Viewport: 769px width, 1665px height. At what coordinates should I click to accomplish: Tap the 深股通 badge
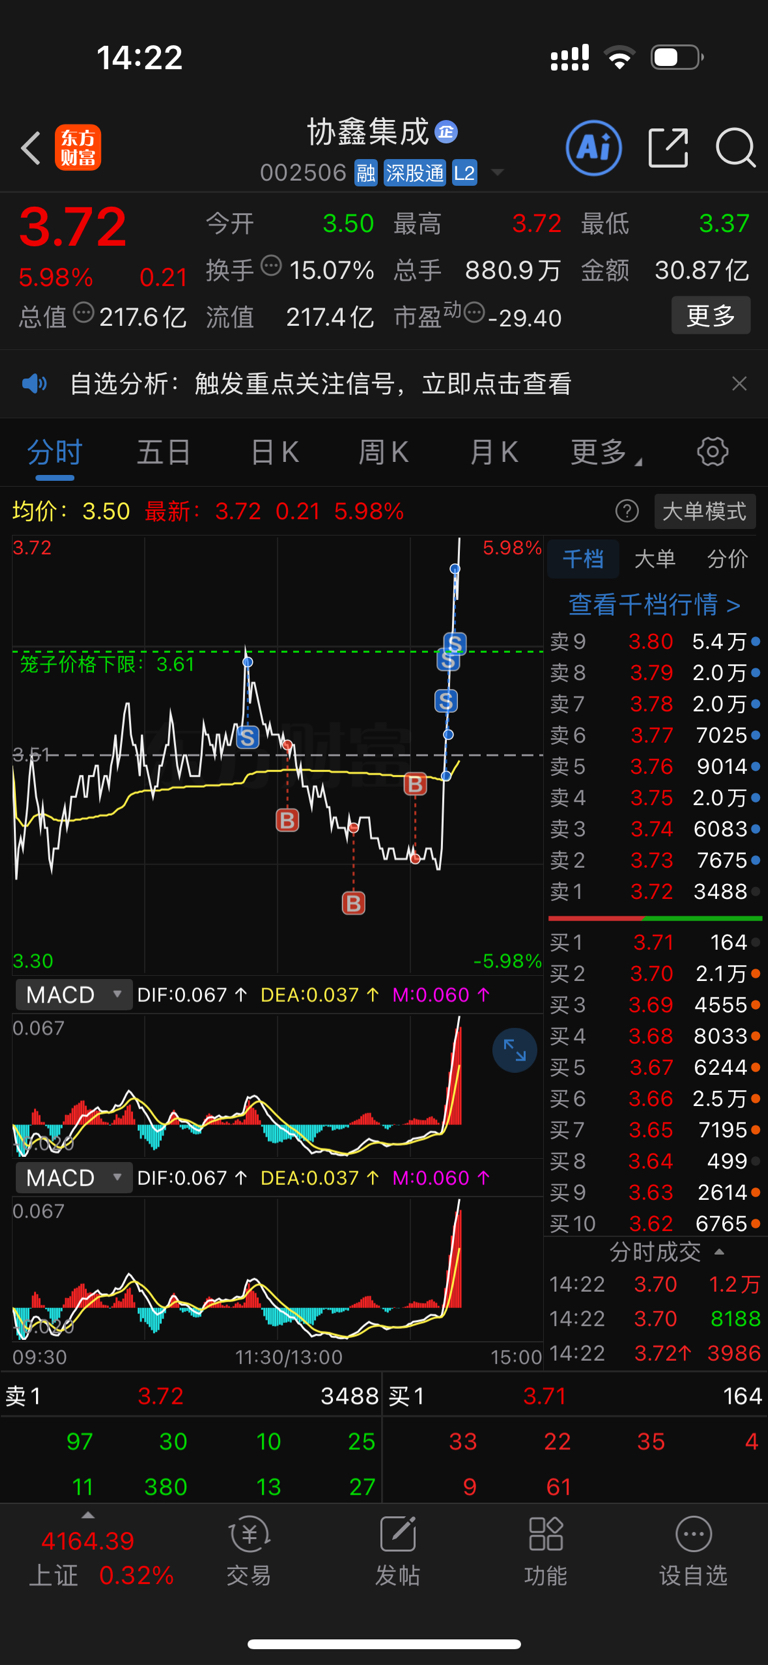(415, 173)
